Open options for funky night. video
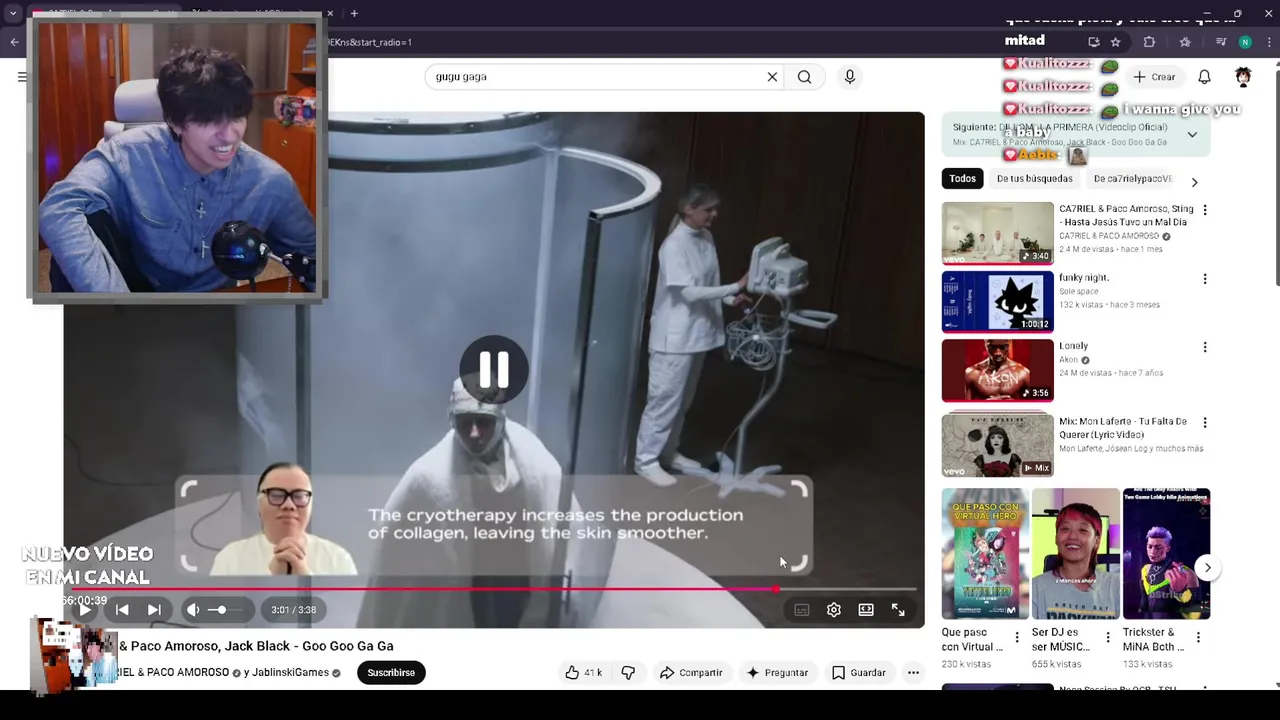The width and height of the screenshot is (1280, 720). [x=1205, y=279]
